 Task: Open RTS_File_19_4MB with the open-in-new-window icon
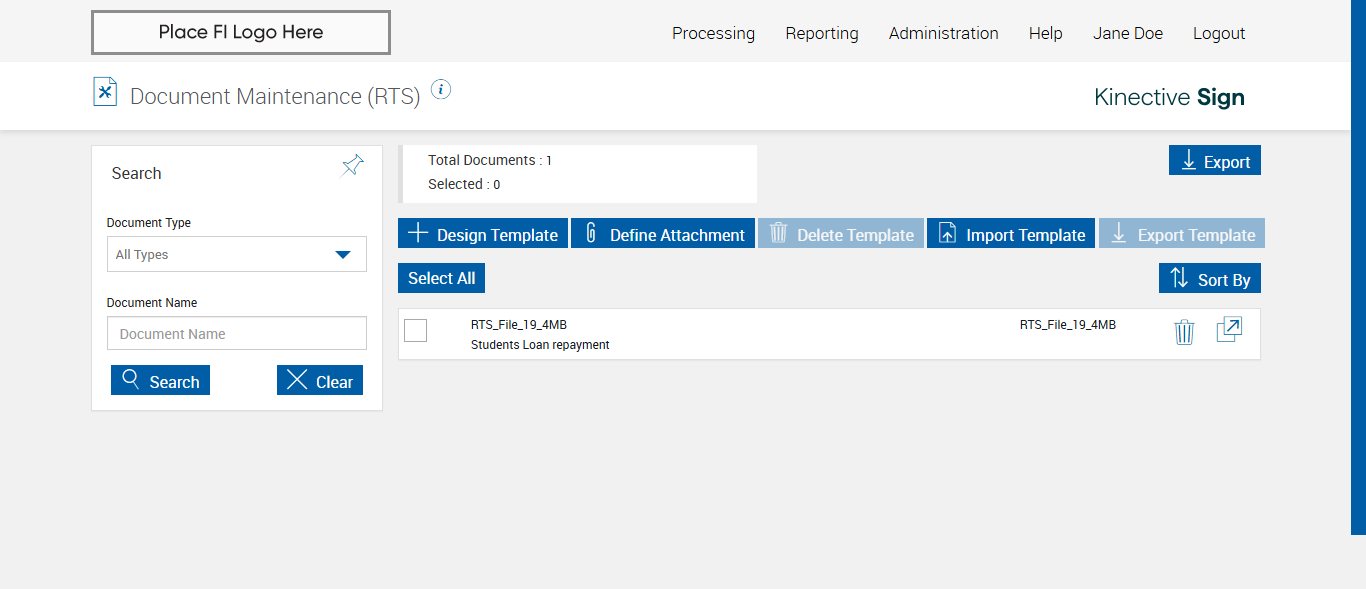[1229, 330]
